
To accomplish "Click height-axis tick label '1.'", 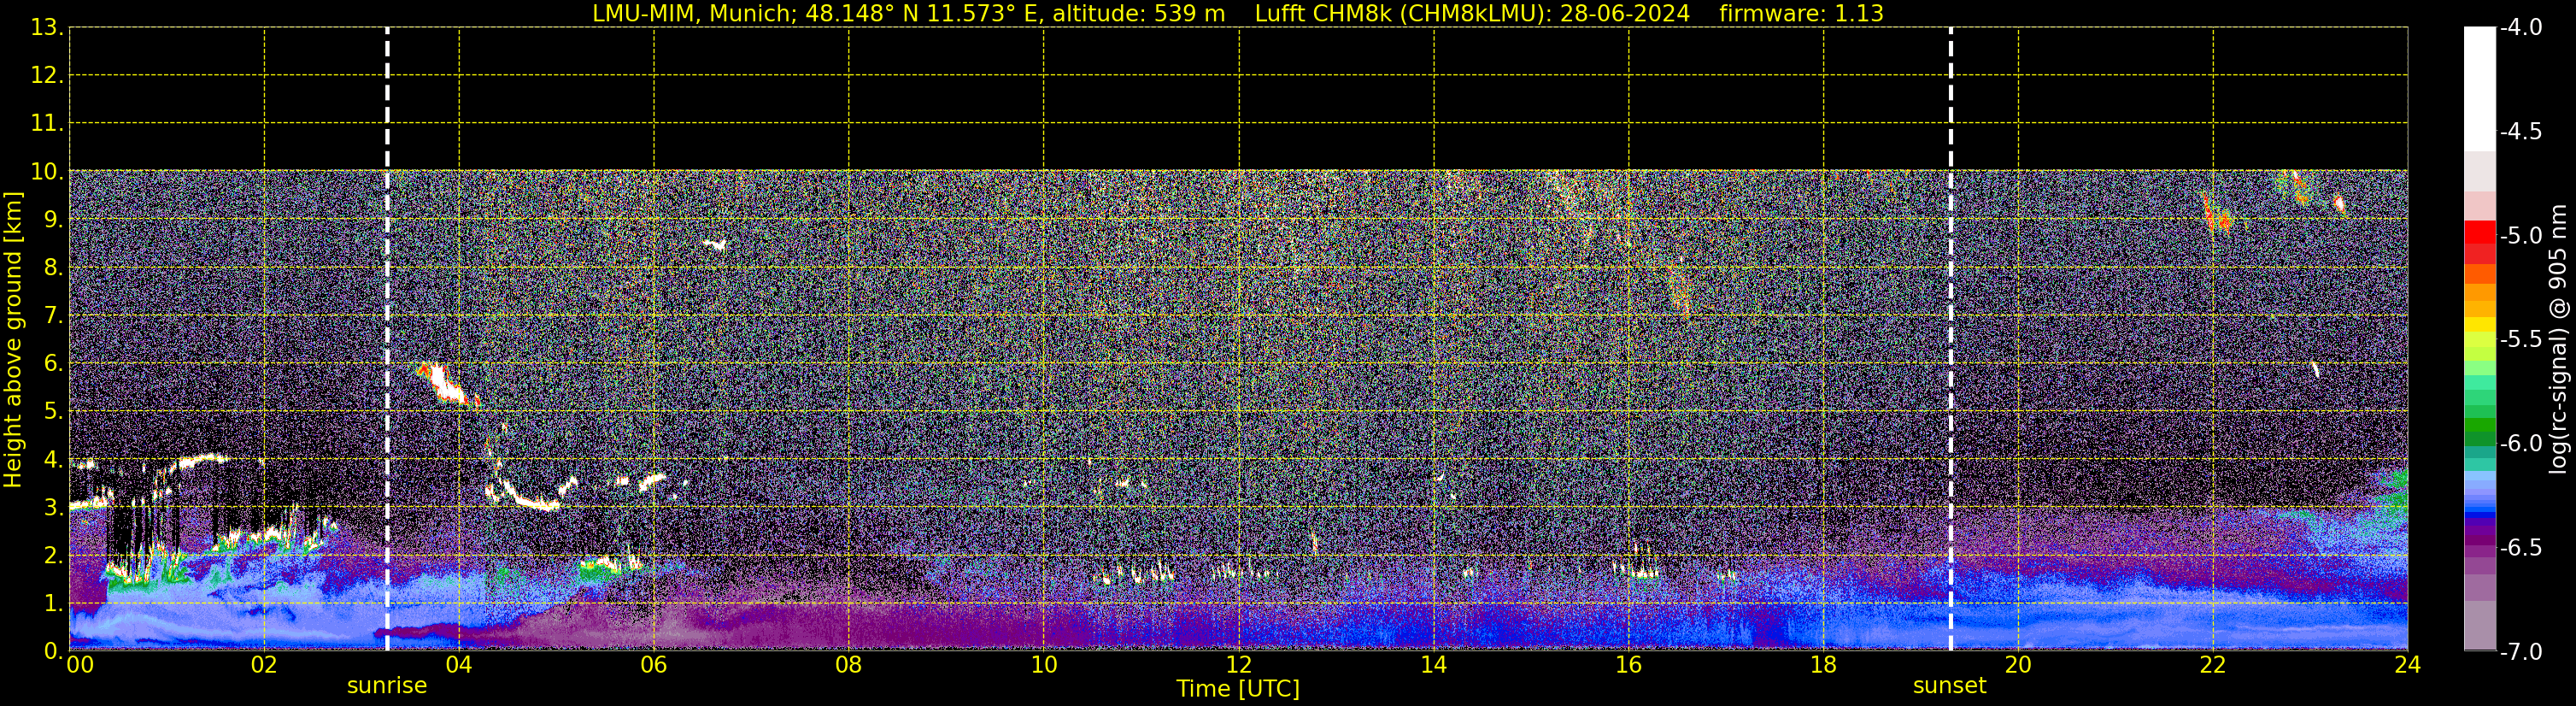I will [54, 604].
